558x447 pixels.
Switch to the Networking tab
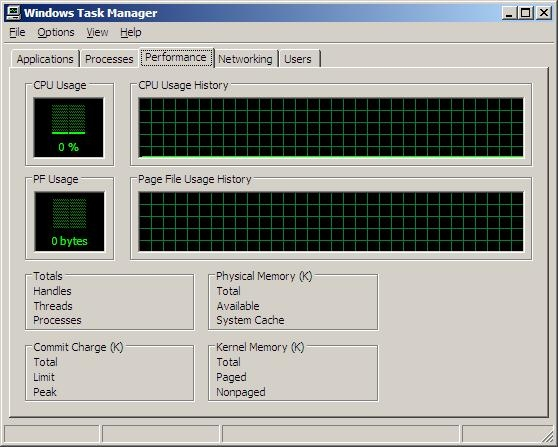click(245, 59)
